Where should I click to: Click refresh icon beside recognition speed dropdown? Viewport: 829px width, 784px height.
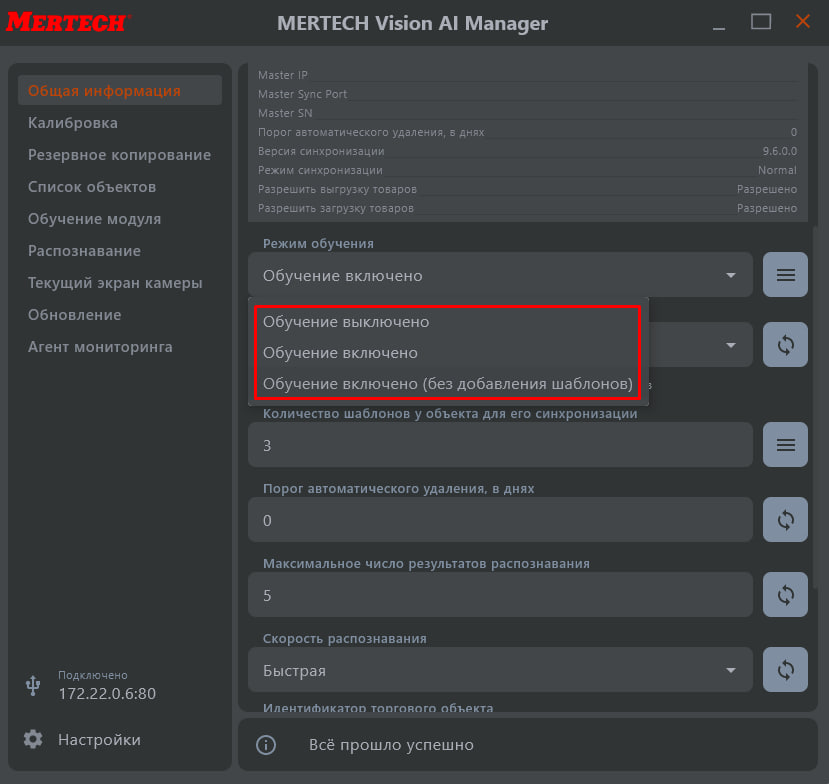pos(785,670)
